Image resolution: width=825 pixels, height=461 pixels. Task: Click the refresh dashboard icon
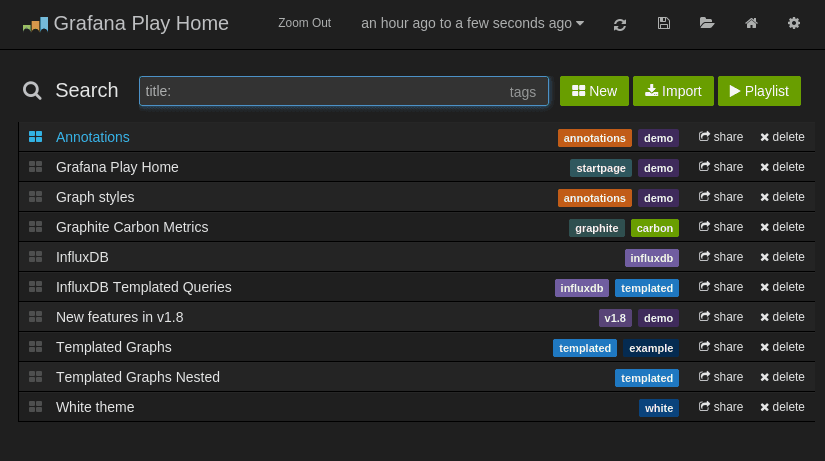pos(620,23)
